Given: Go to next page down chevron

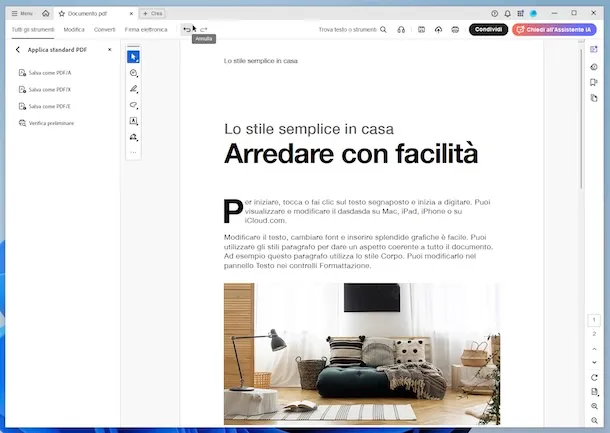Looking at the screenshot, I should (594, 362).
